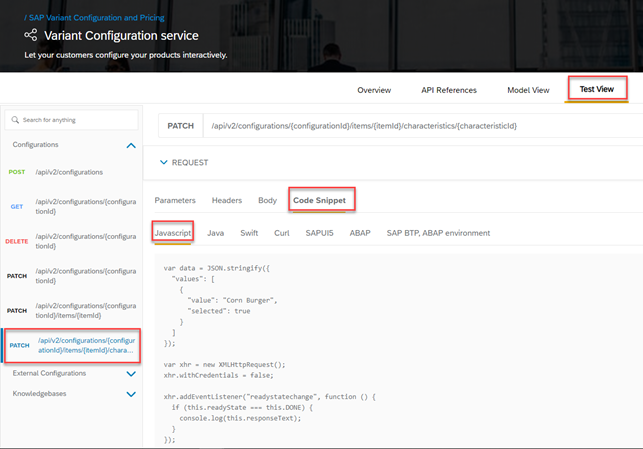Select PATCH items characteristics endpoint
Viewport: 643px width, 449px height.
(72, 345)
